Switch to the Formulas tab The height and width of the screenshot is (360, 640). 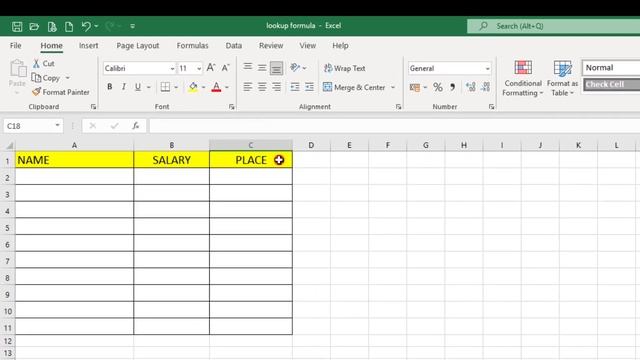click(192, 46)
